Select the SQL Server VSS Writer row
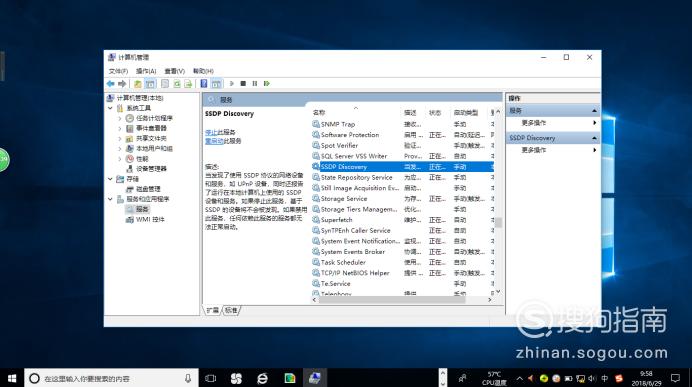Image resolution: width=692 pixels, height=387 pixels. coord(402,156)
